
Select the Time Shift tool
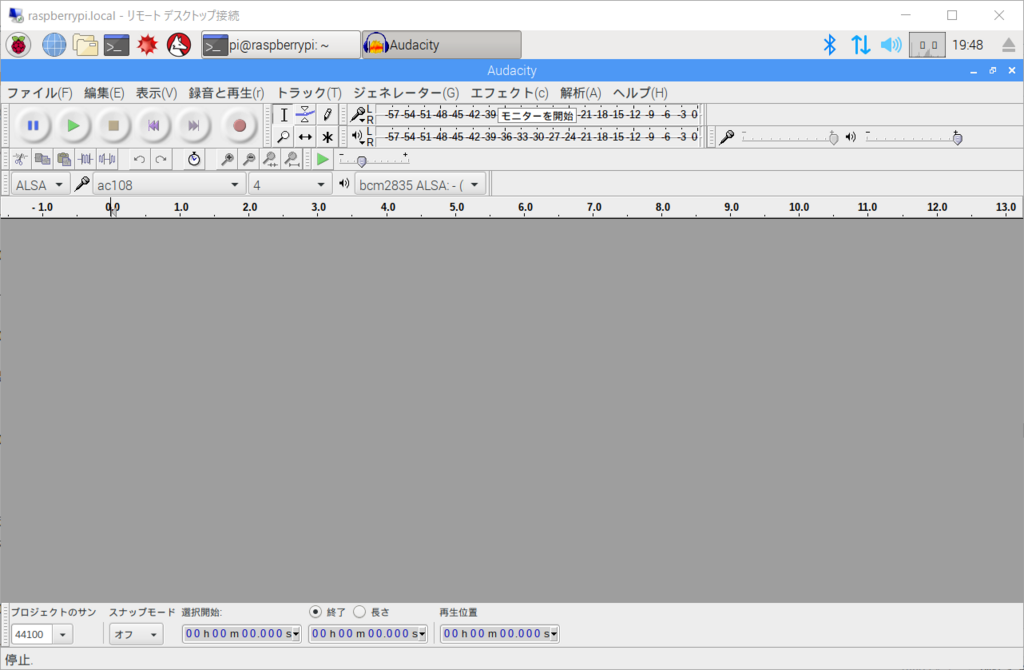click(305, 137)
